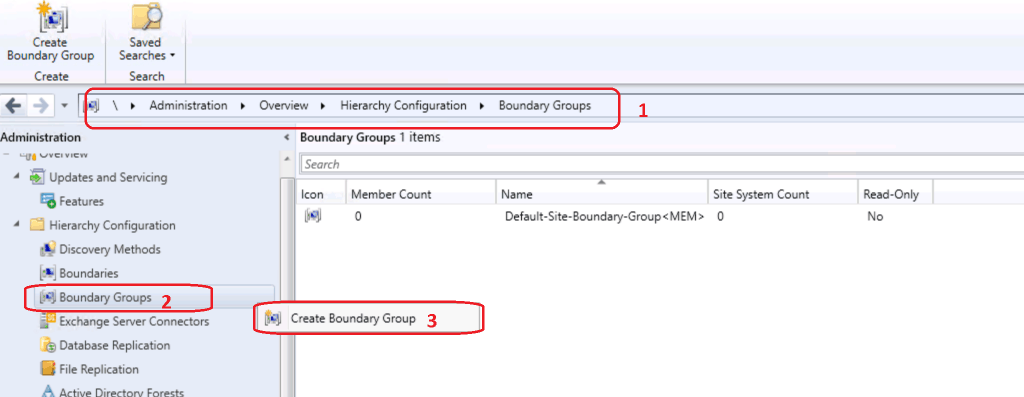Click 'No' Read-Only cell value
The height and width of the screenshot is (397, 1024).
click(x=874, y=217)
